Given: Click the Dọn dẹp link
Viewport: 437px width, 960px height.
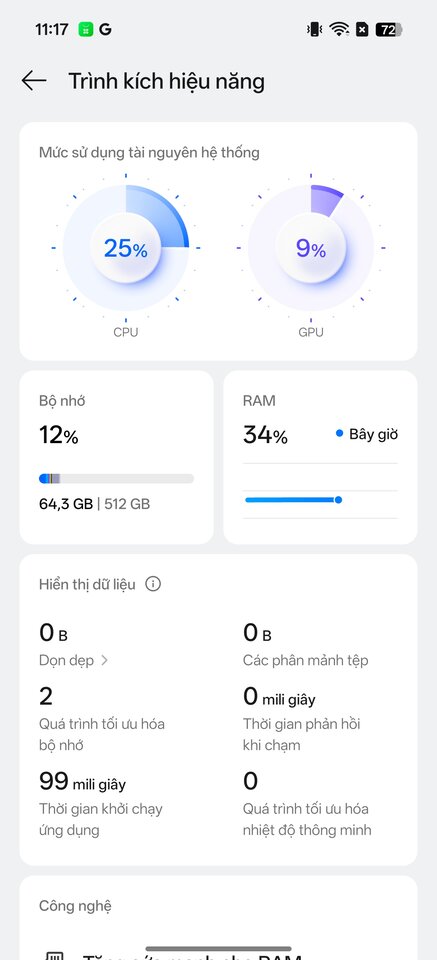Looking at the screenshot, I should (67, 660).
